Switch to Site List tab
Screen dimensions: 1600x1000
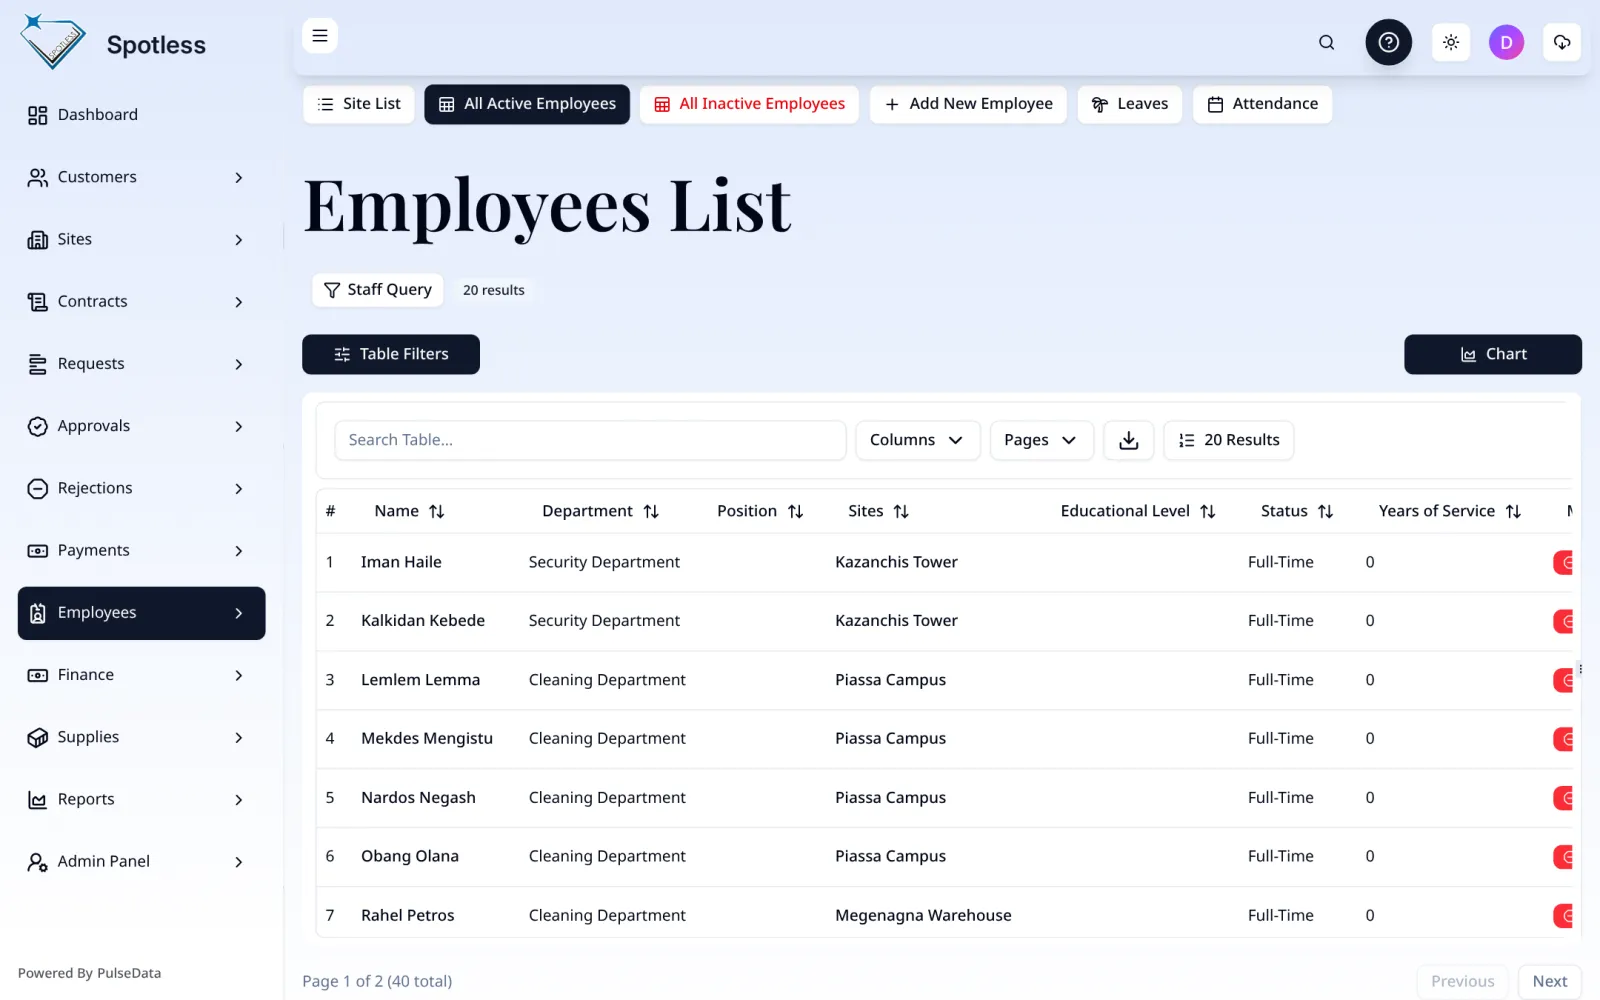pos(359,104)
